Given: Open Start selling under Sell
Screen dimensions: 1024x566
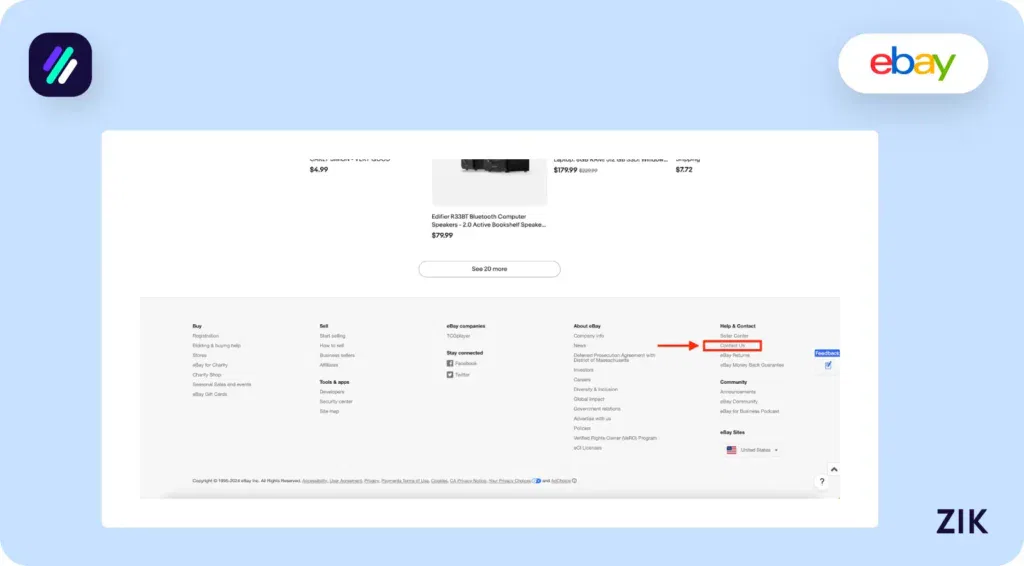Looking at the screenshot, I should [x=332, y=336].
